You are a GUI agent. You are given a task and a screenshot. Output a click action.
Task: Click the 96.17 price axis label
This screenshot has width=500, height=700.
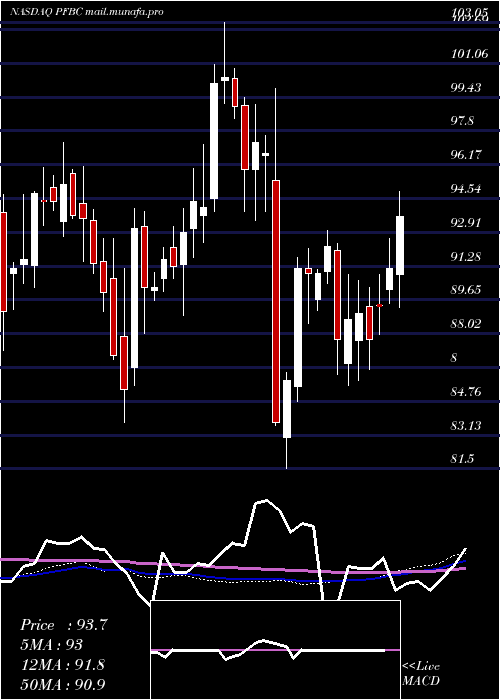pyautogui.click(x=466, y=154)
